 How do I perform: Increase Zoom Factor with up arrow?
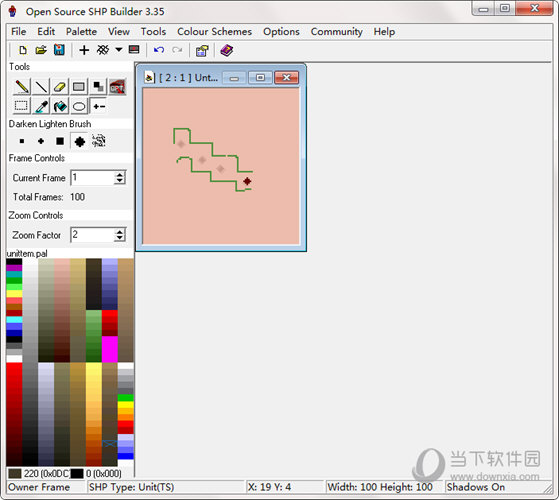click(x=120, y=232)
